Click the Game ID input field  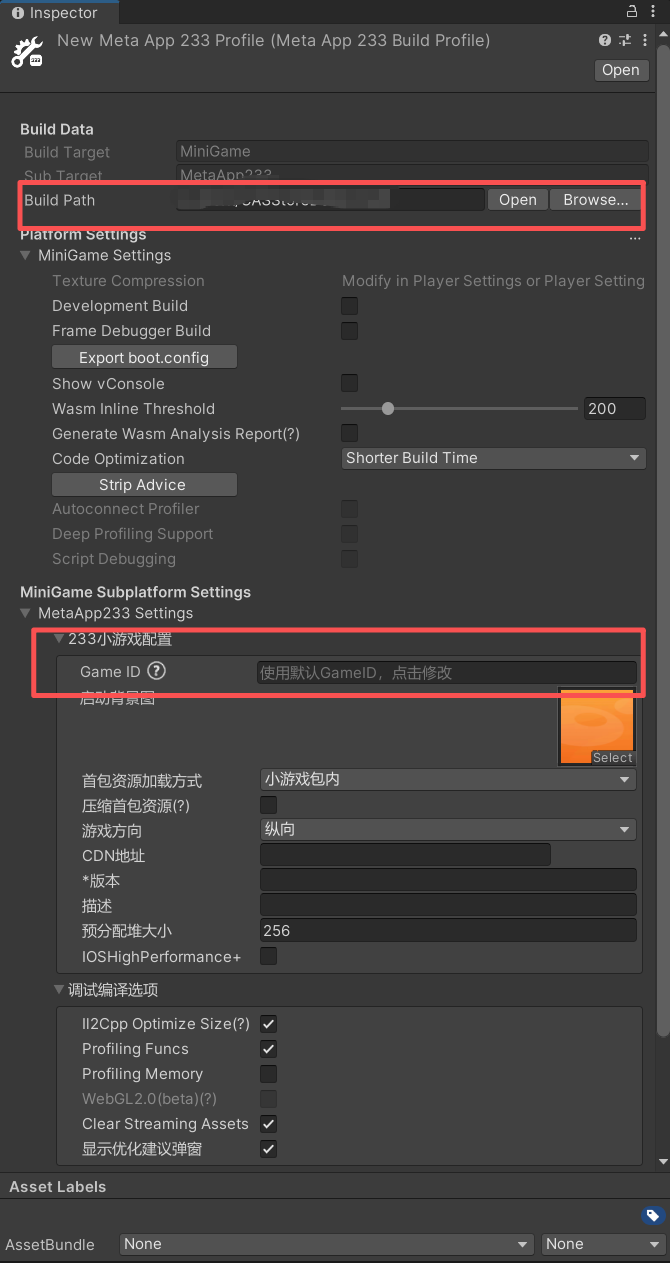coord(446,673)
